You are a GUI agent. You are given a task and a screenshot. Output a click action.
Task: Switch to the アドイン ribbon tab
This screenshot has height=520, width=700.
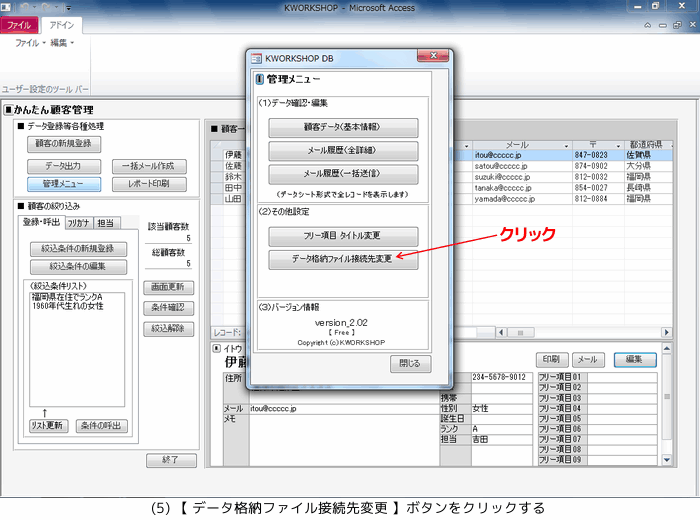[x=62, y=25]
